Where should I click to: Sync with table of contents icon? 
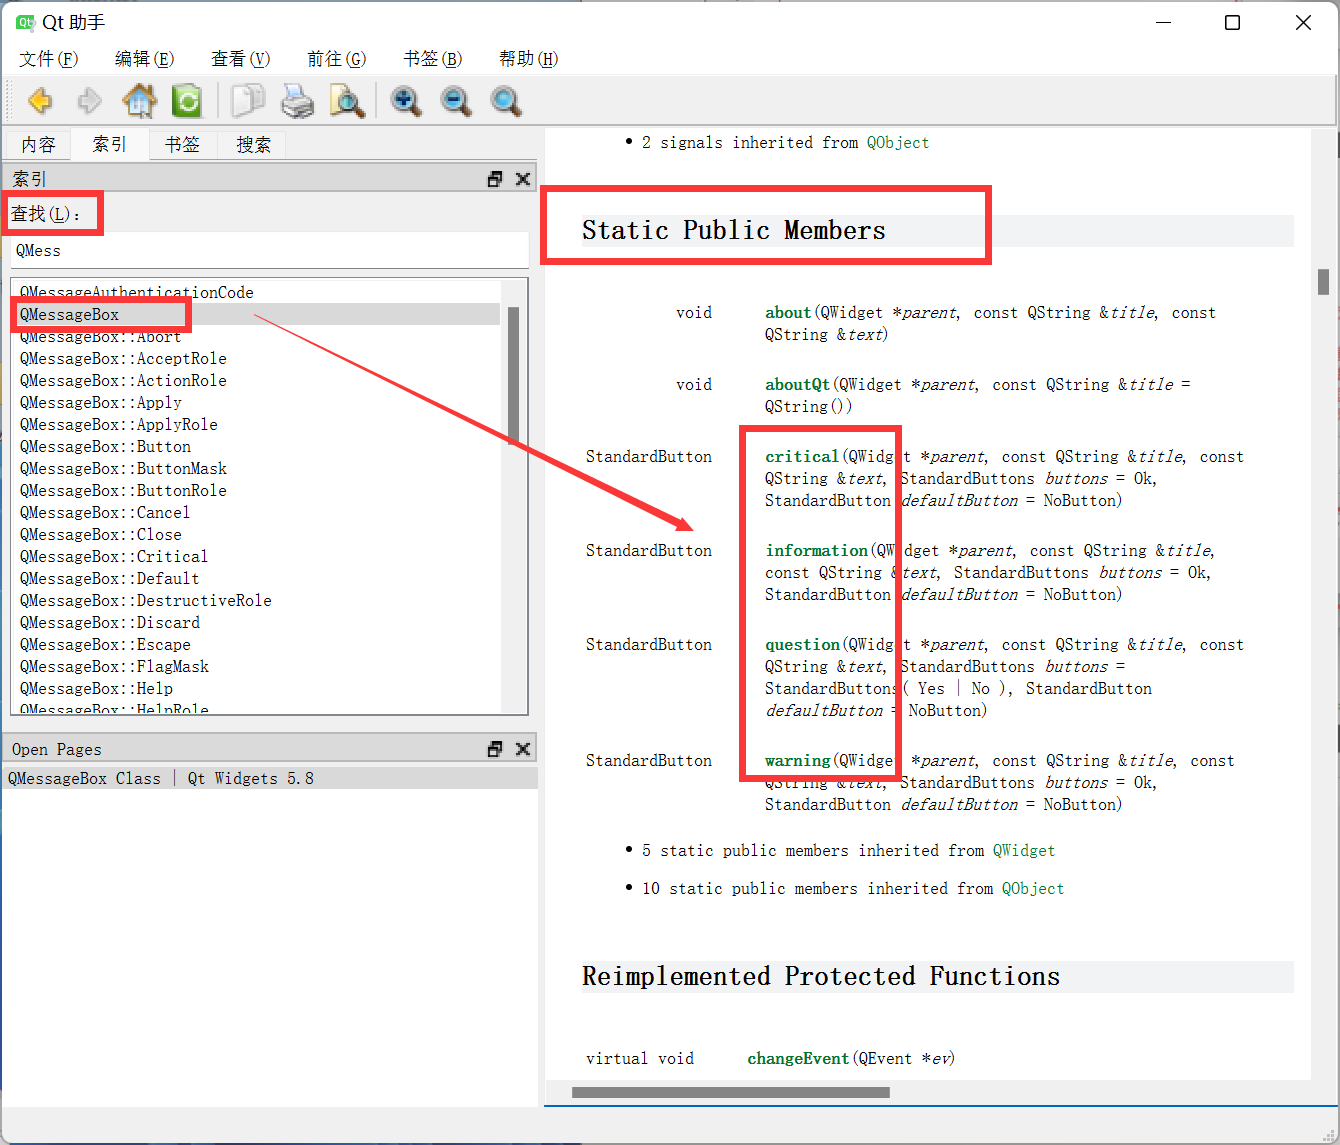(187, 101)
